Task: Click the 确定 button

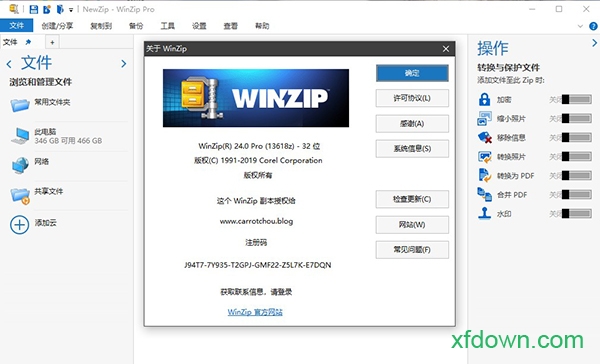Action: click(x=412, y=73)
